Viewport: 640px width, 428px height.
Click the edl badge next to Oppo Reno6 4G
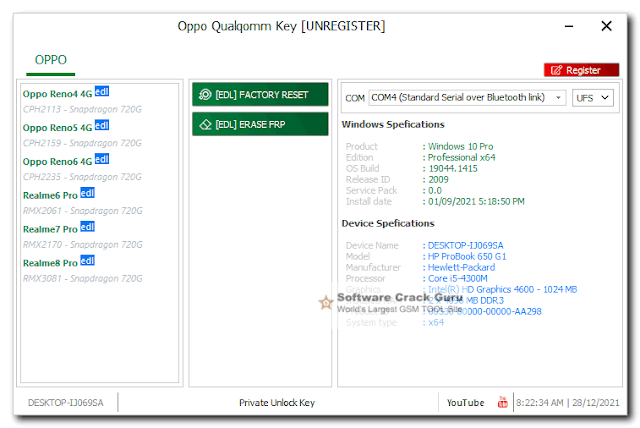coord(102,159)
